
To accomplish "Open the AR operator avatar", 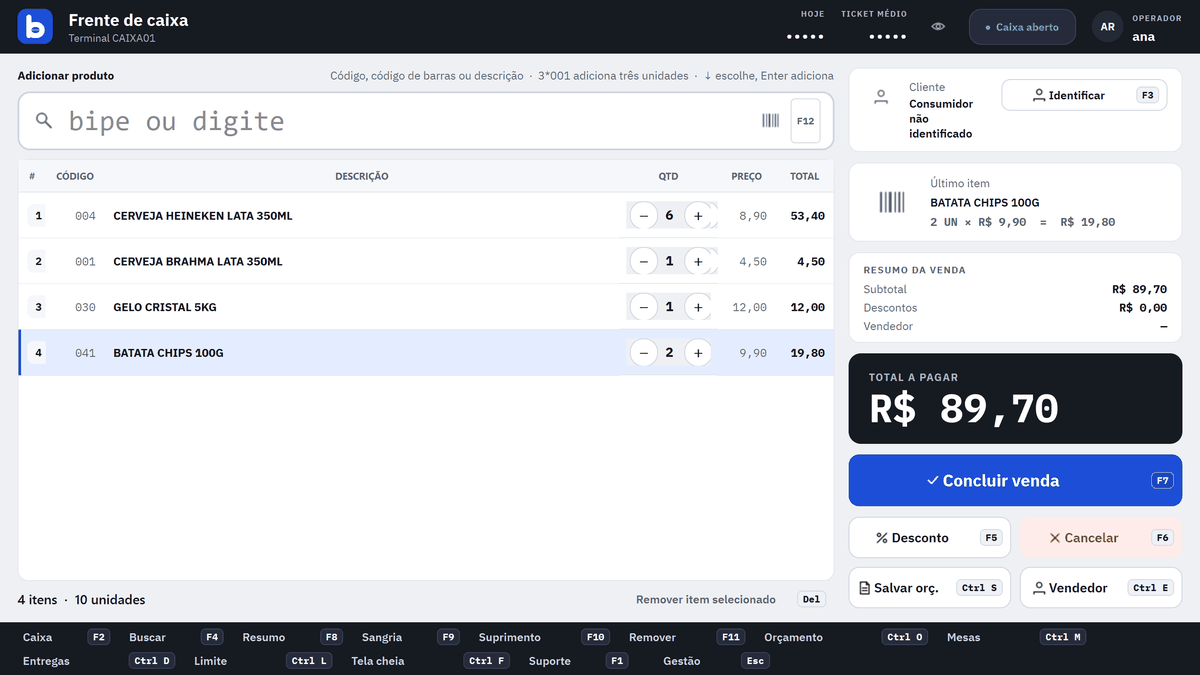I will point(1108,27).
